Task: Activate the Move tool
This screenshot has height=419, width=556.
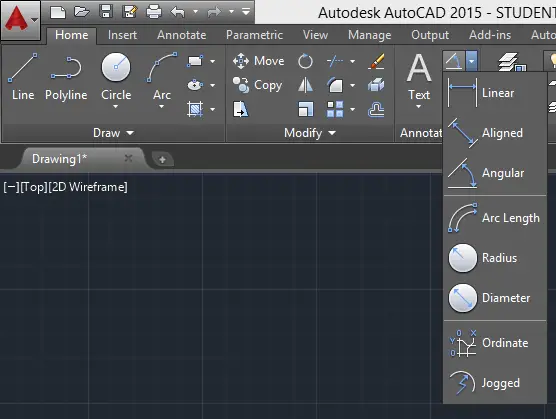Action: (x=258, y=61)
